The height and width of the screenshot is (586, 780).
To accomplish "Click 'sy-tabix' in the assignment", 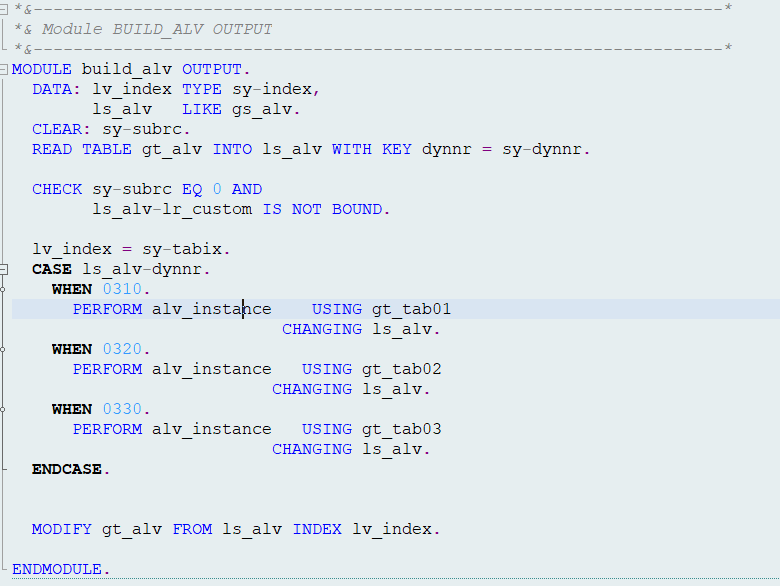I will pos(182,249).
